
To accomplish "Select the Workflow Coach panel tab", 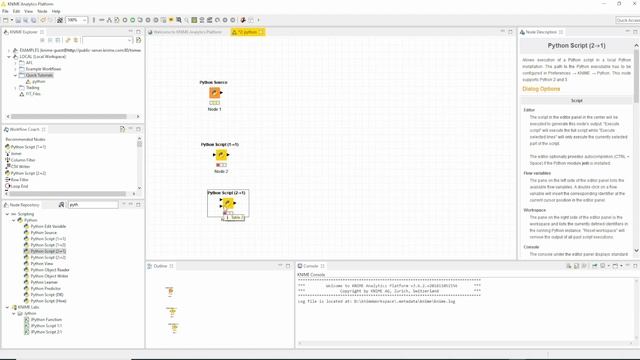I will coord(24,129).
